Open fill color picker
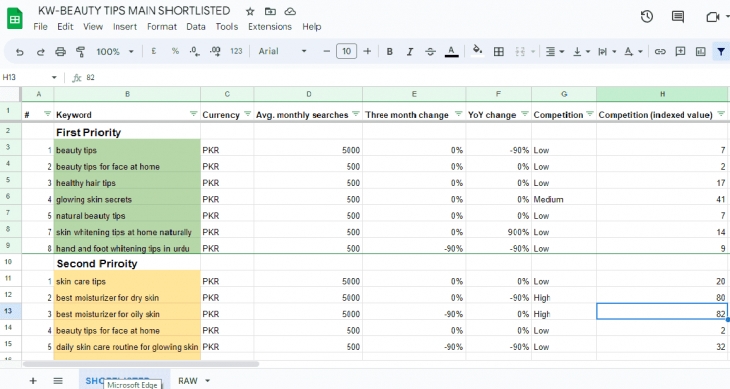 coord(477,51)
